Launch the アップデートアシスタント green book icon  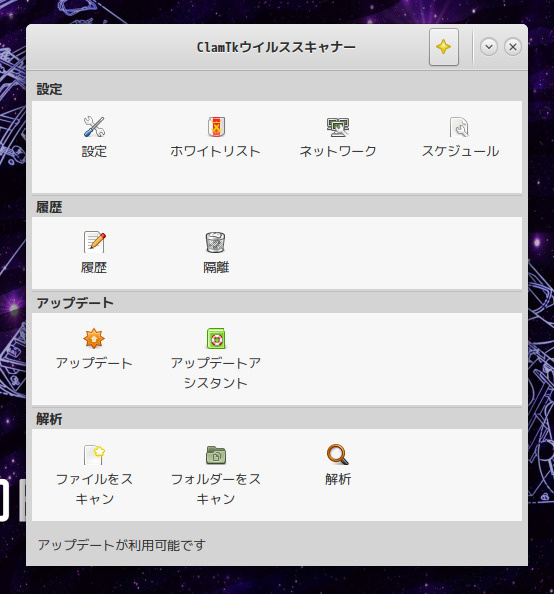click(x=216, y=338)
